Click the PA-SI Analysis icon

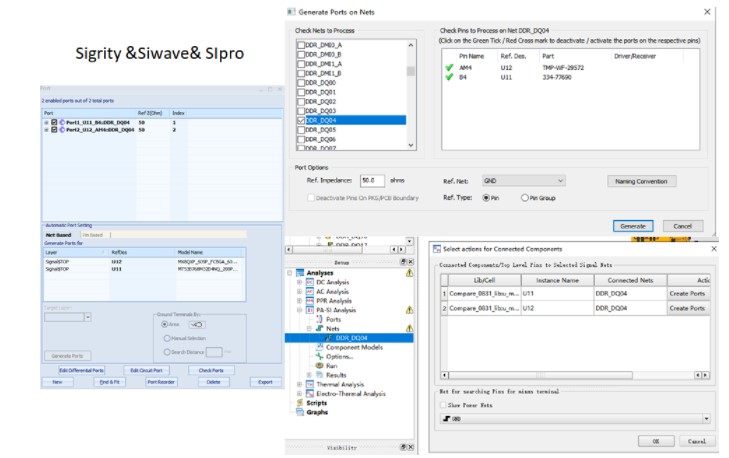(310, 310)
